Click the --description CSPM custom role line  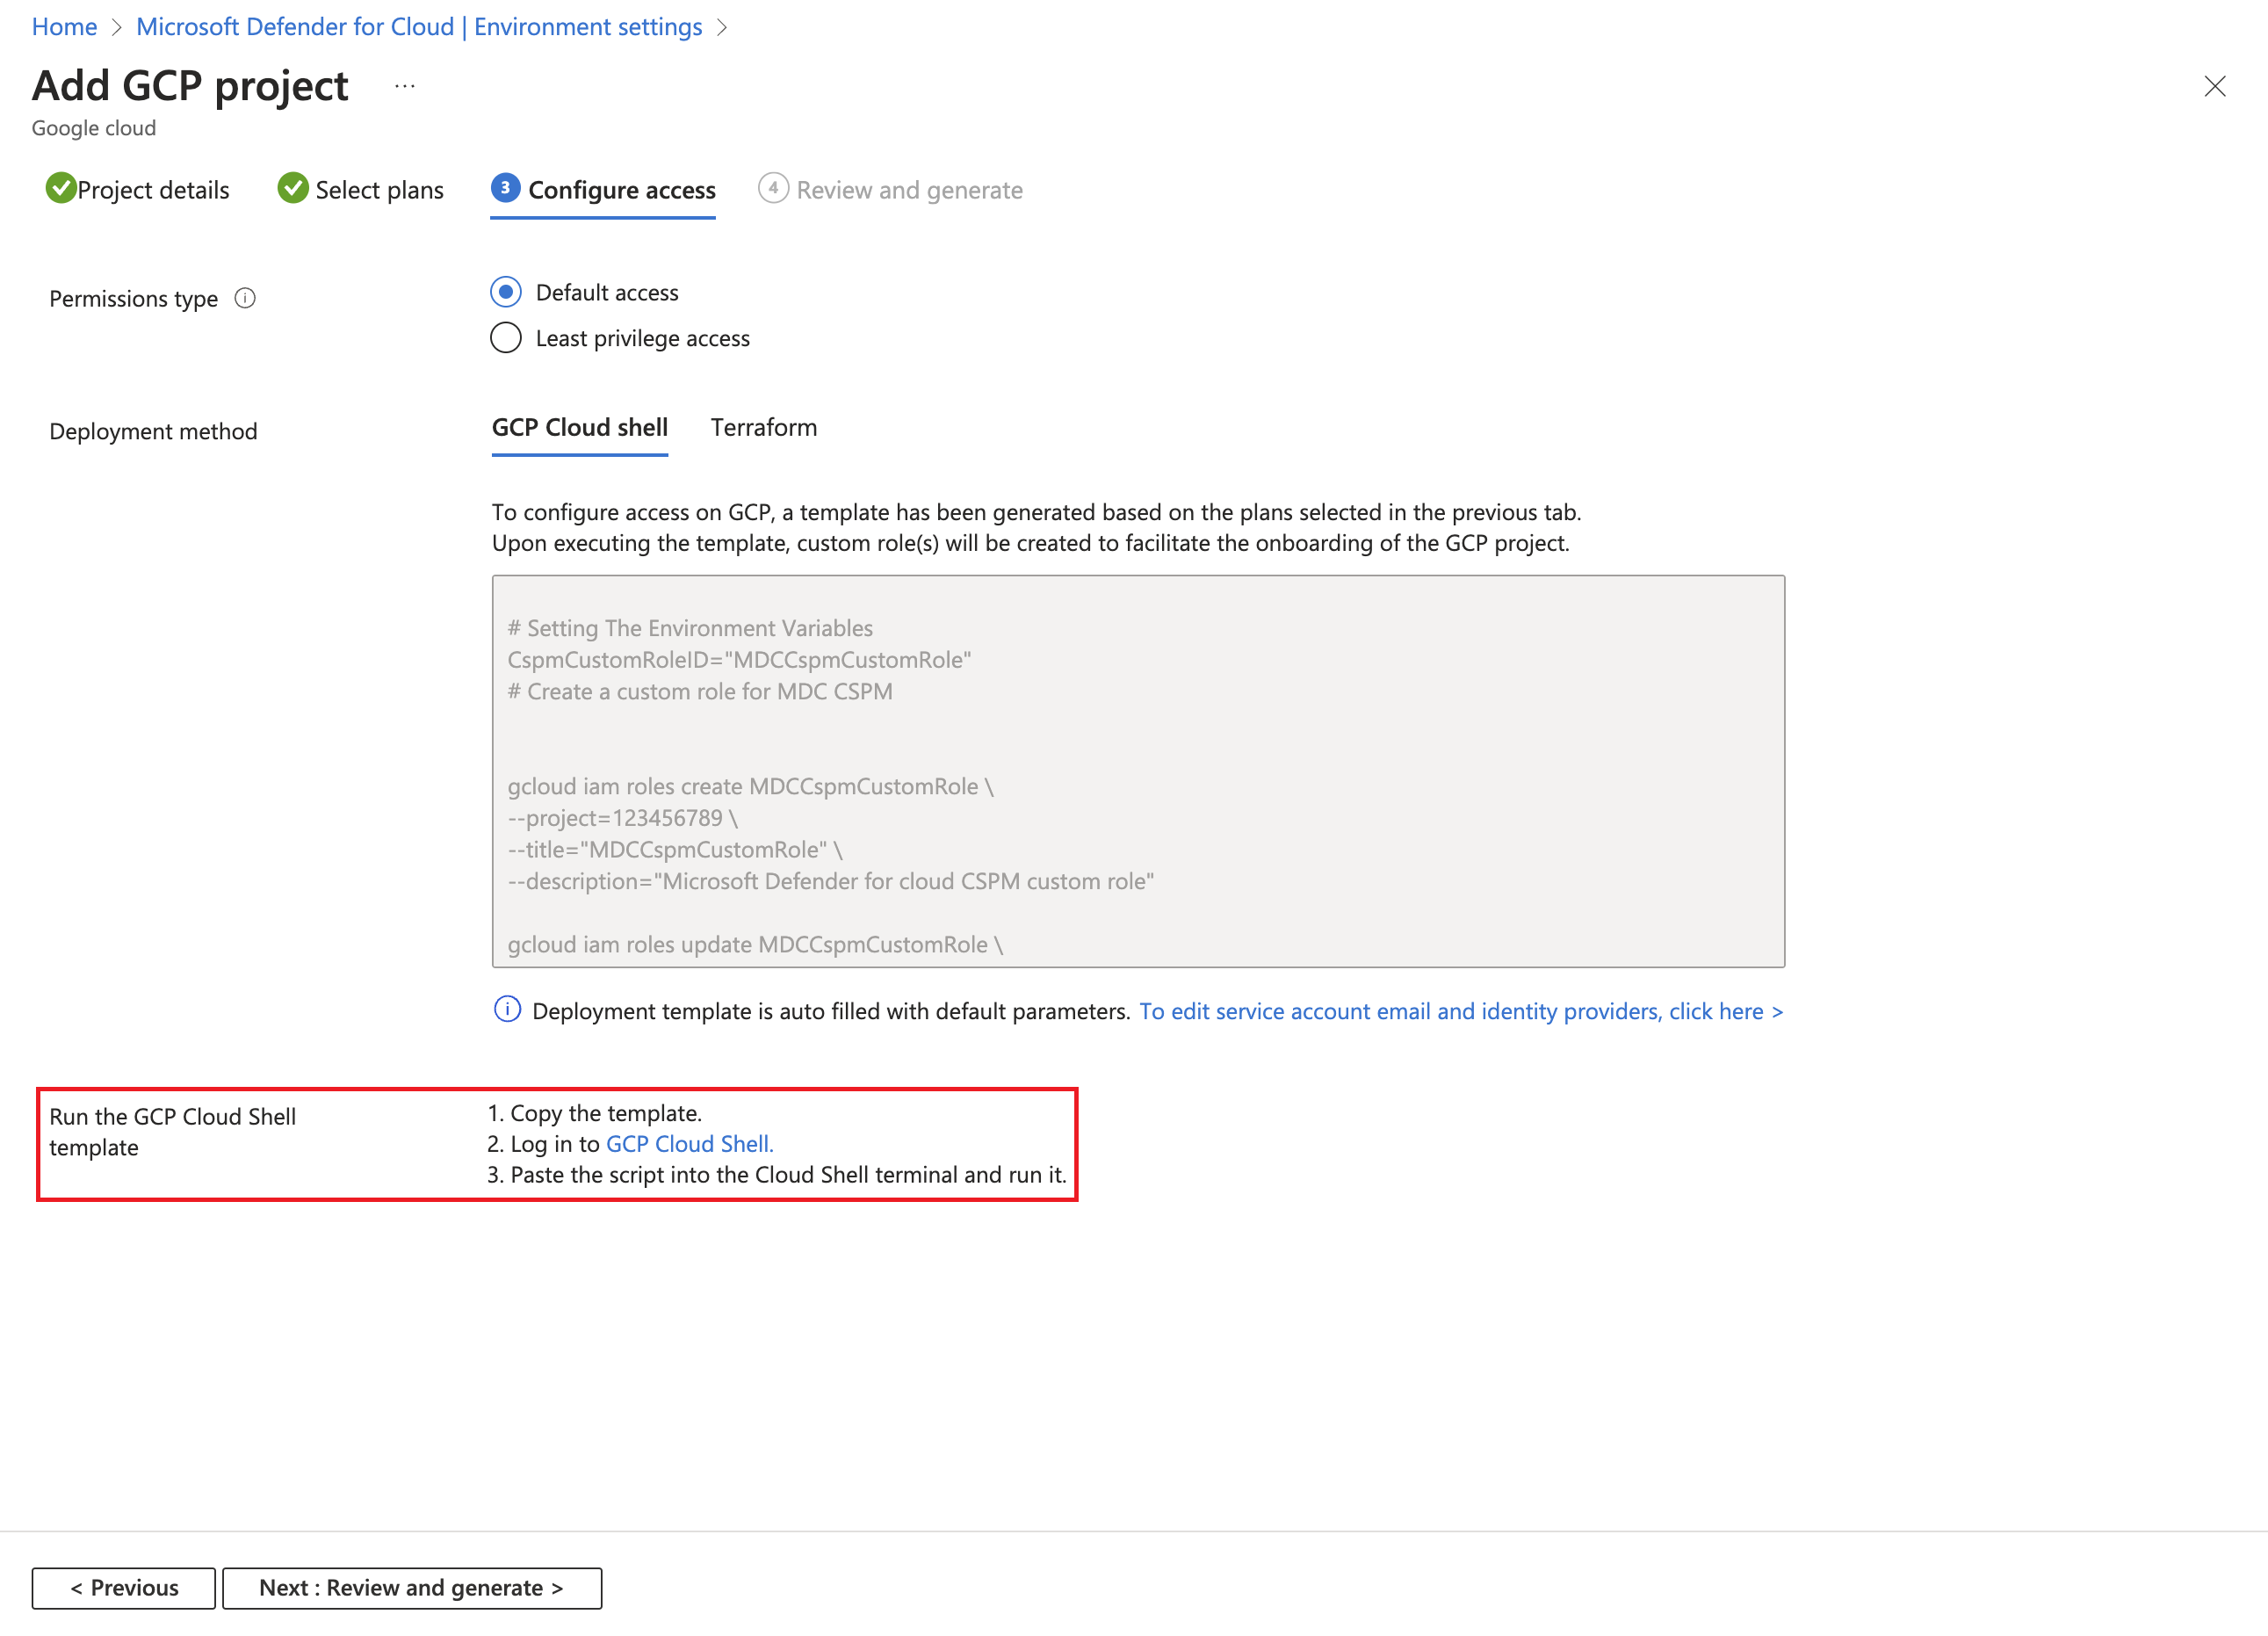coord(830,881)
